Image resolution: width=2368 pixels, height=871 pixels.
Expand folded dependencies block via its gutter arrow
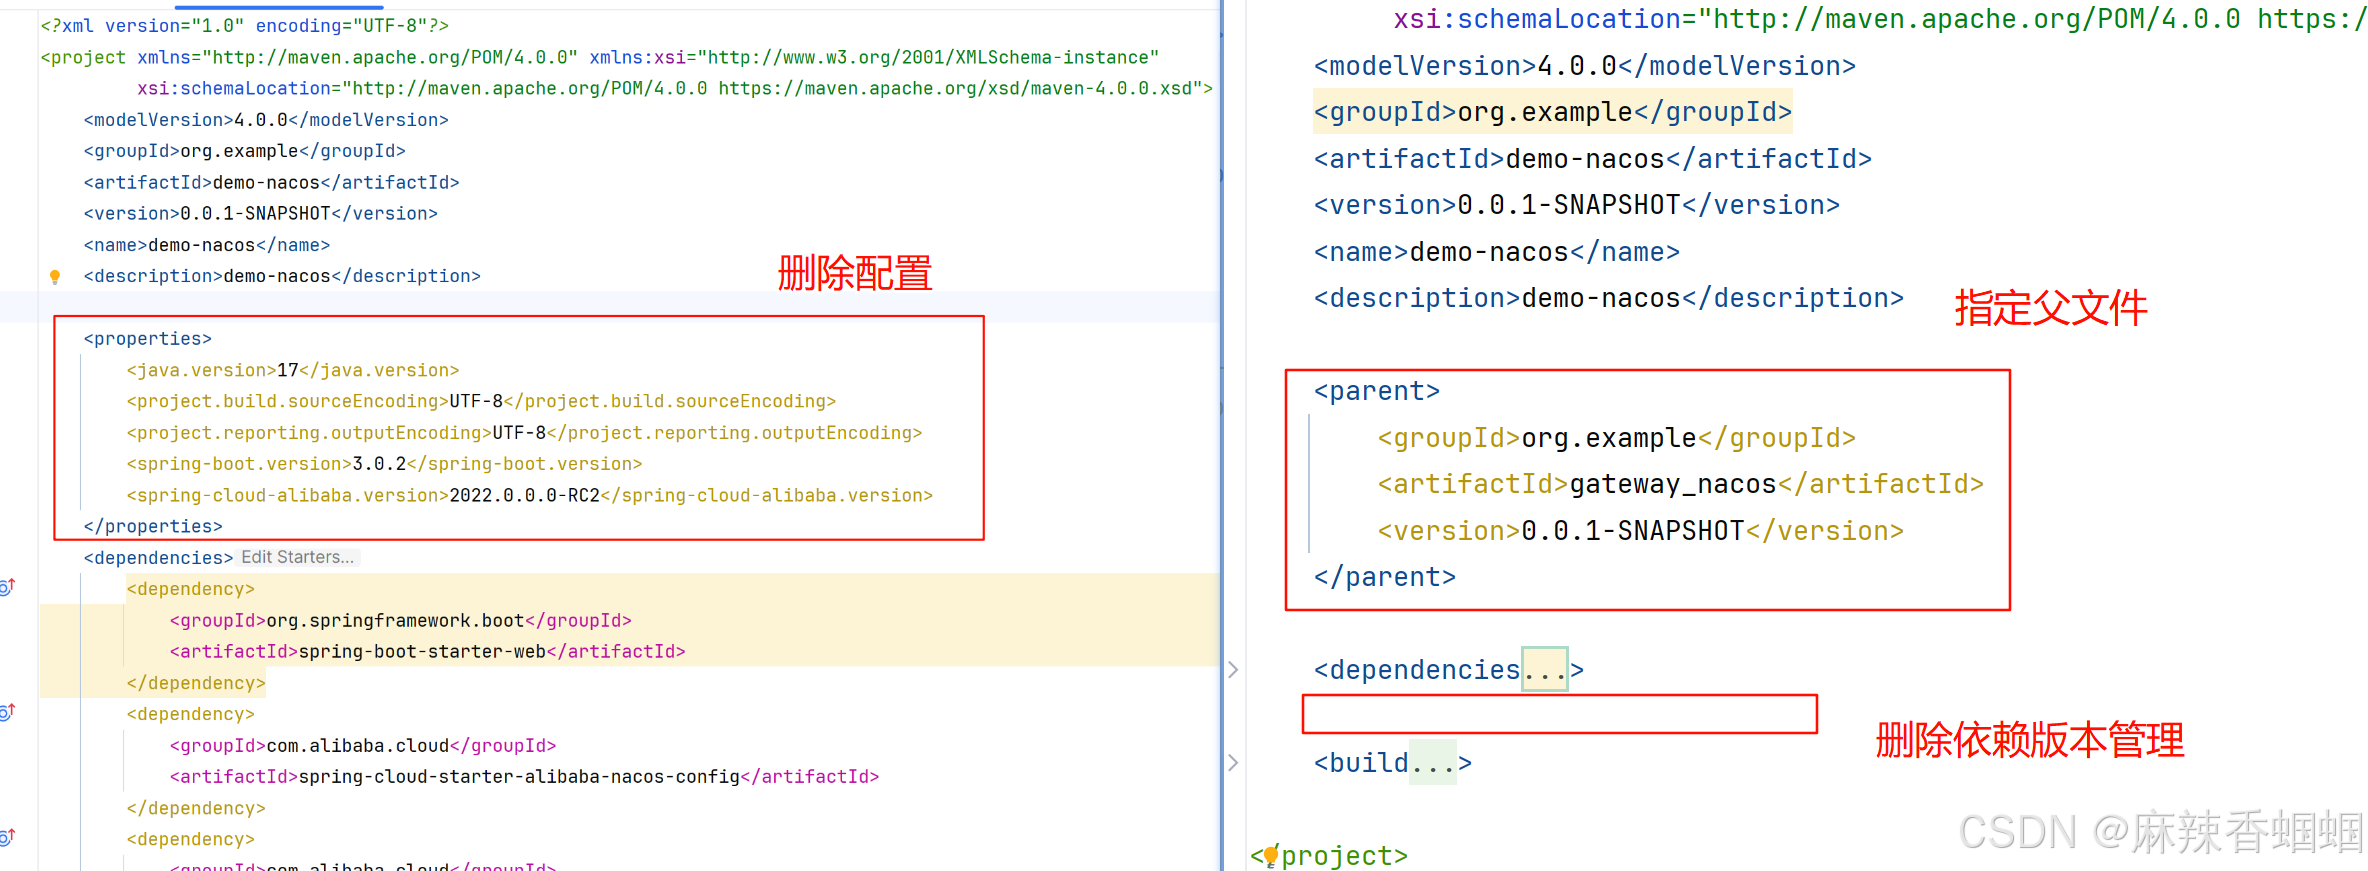pyautogui.click(x=1233, y=670)
